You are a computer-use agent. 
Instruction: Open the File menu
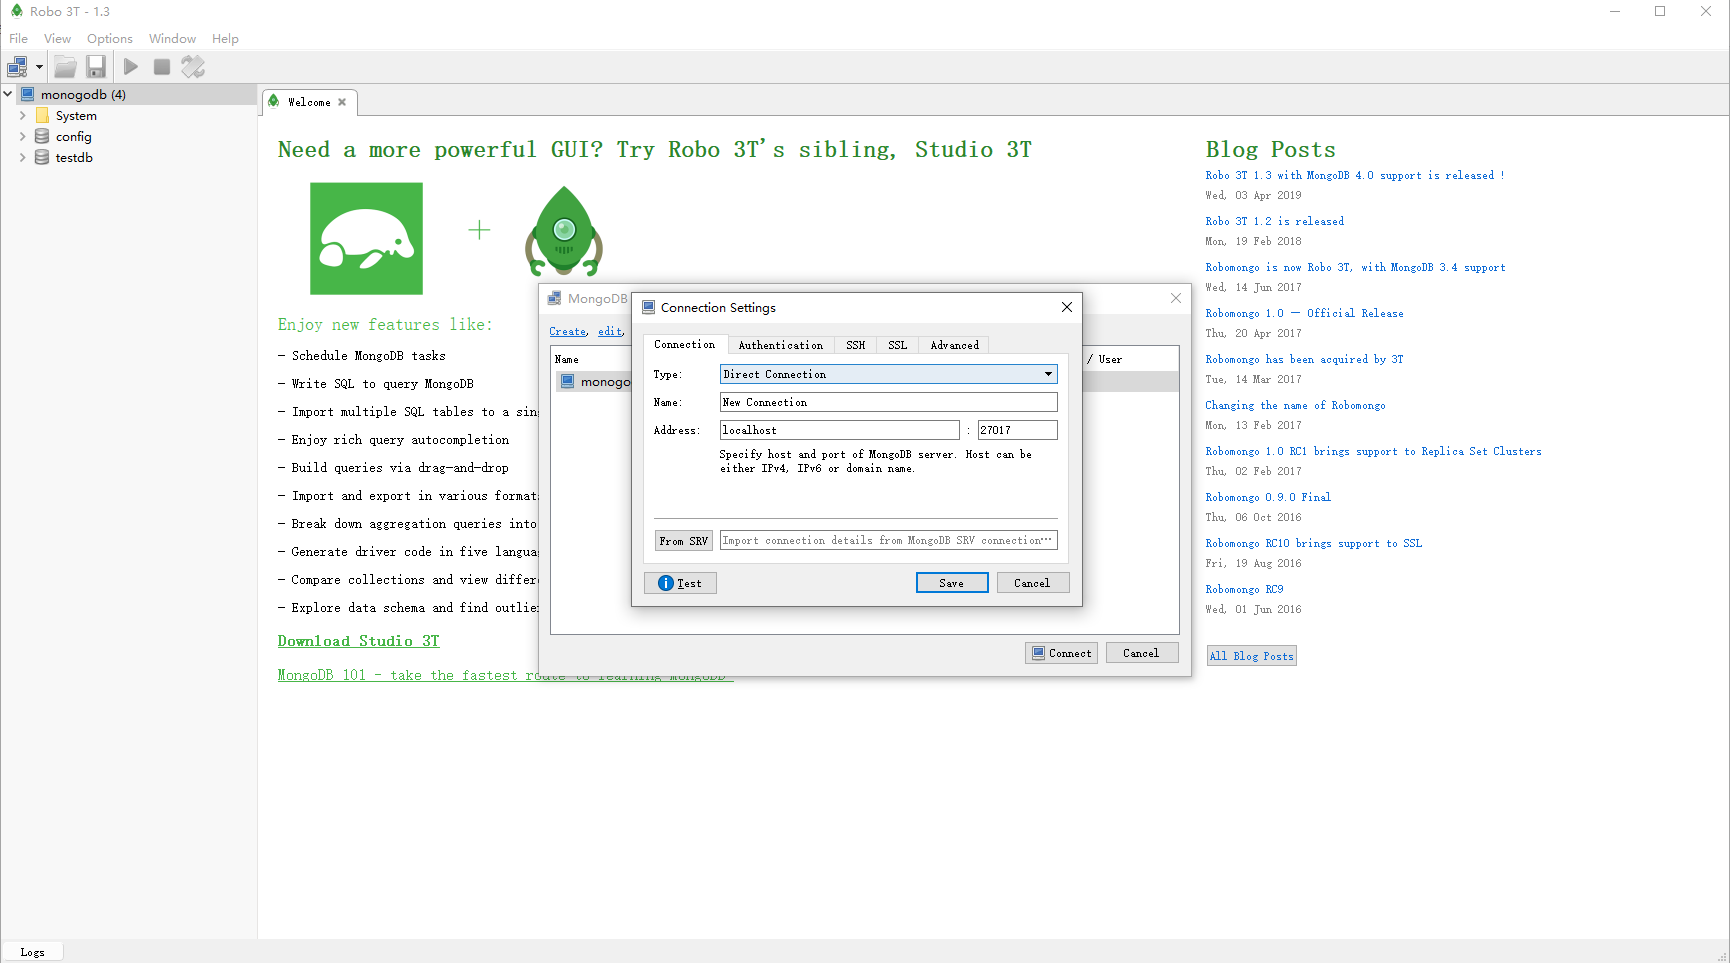point(18,38)
